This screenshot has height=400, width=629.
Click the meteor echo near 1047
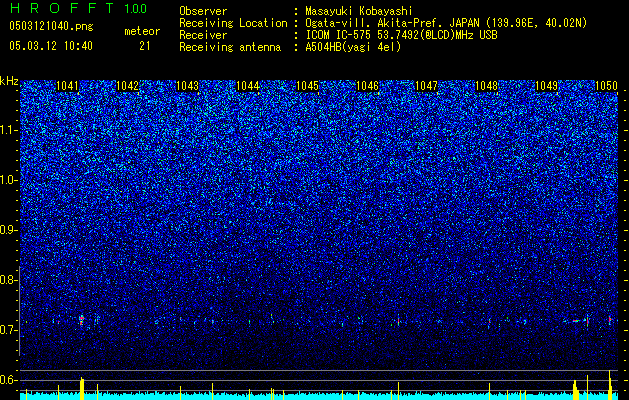coord(398,321)
